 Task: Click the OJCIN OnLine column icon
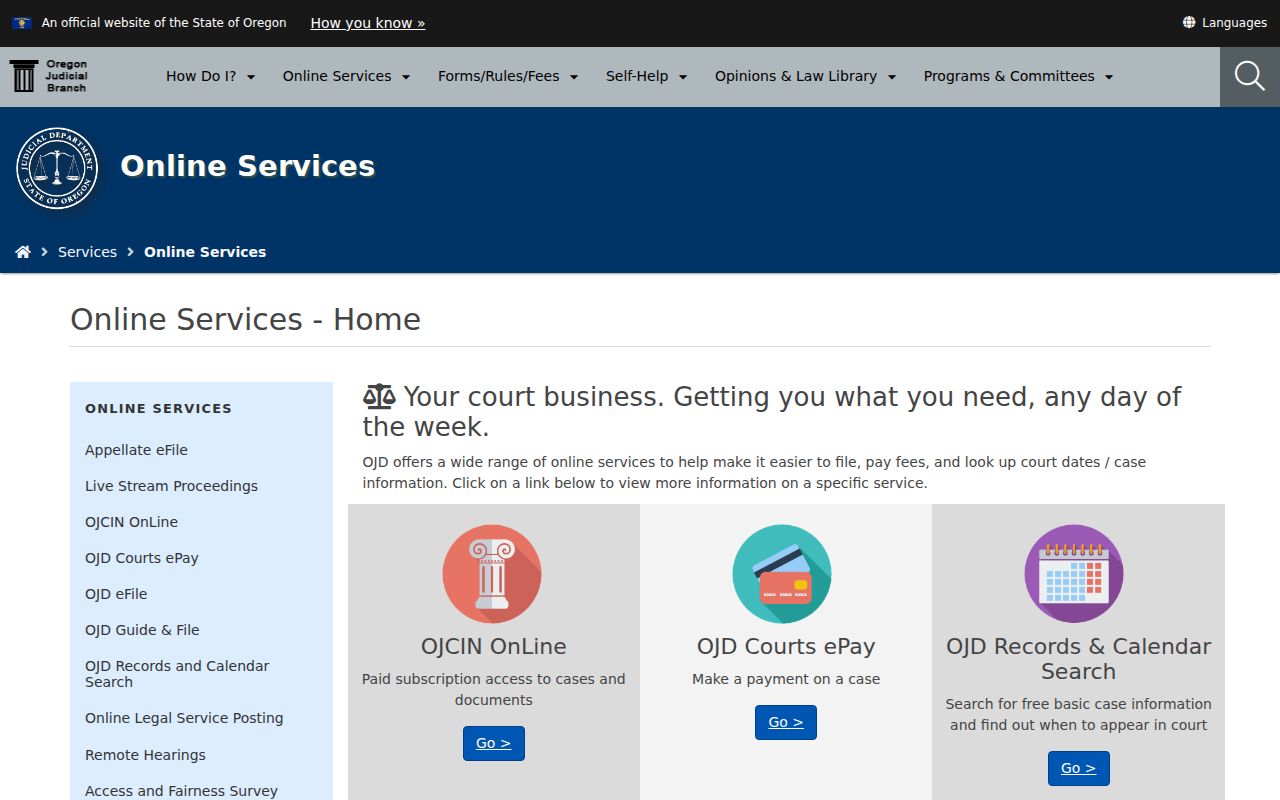click(492, 574)
